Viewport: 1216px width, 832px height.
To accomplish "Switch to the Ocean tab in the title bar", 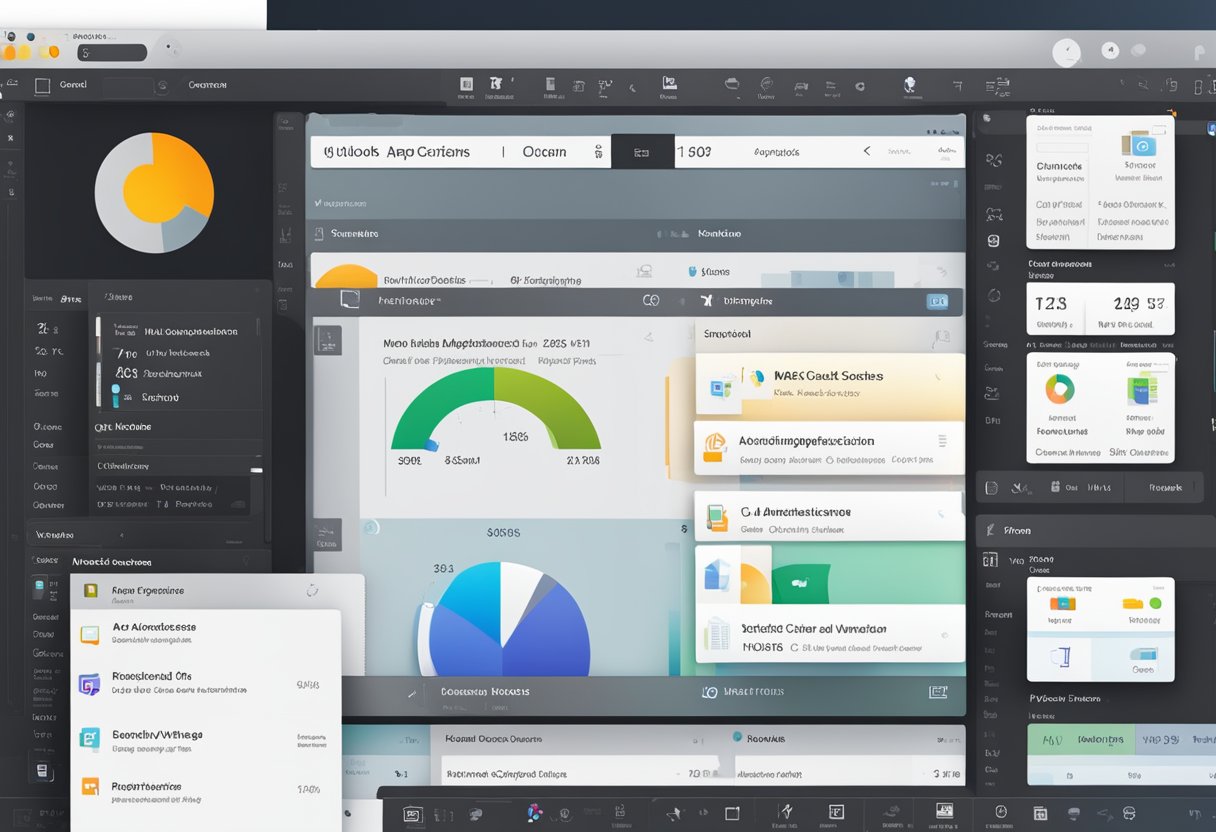I will pos(544,152).
